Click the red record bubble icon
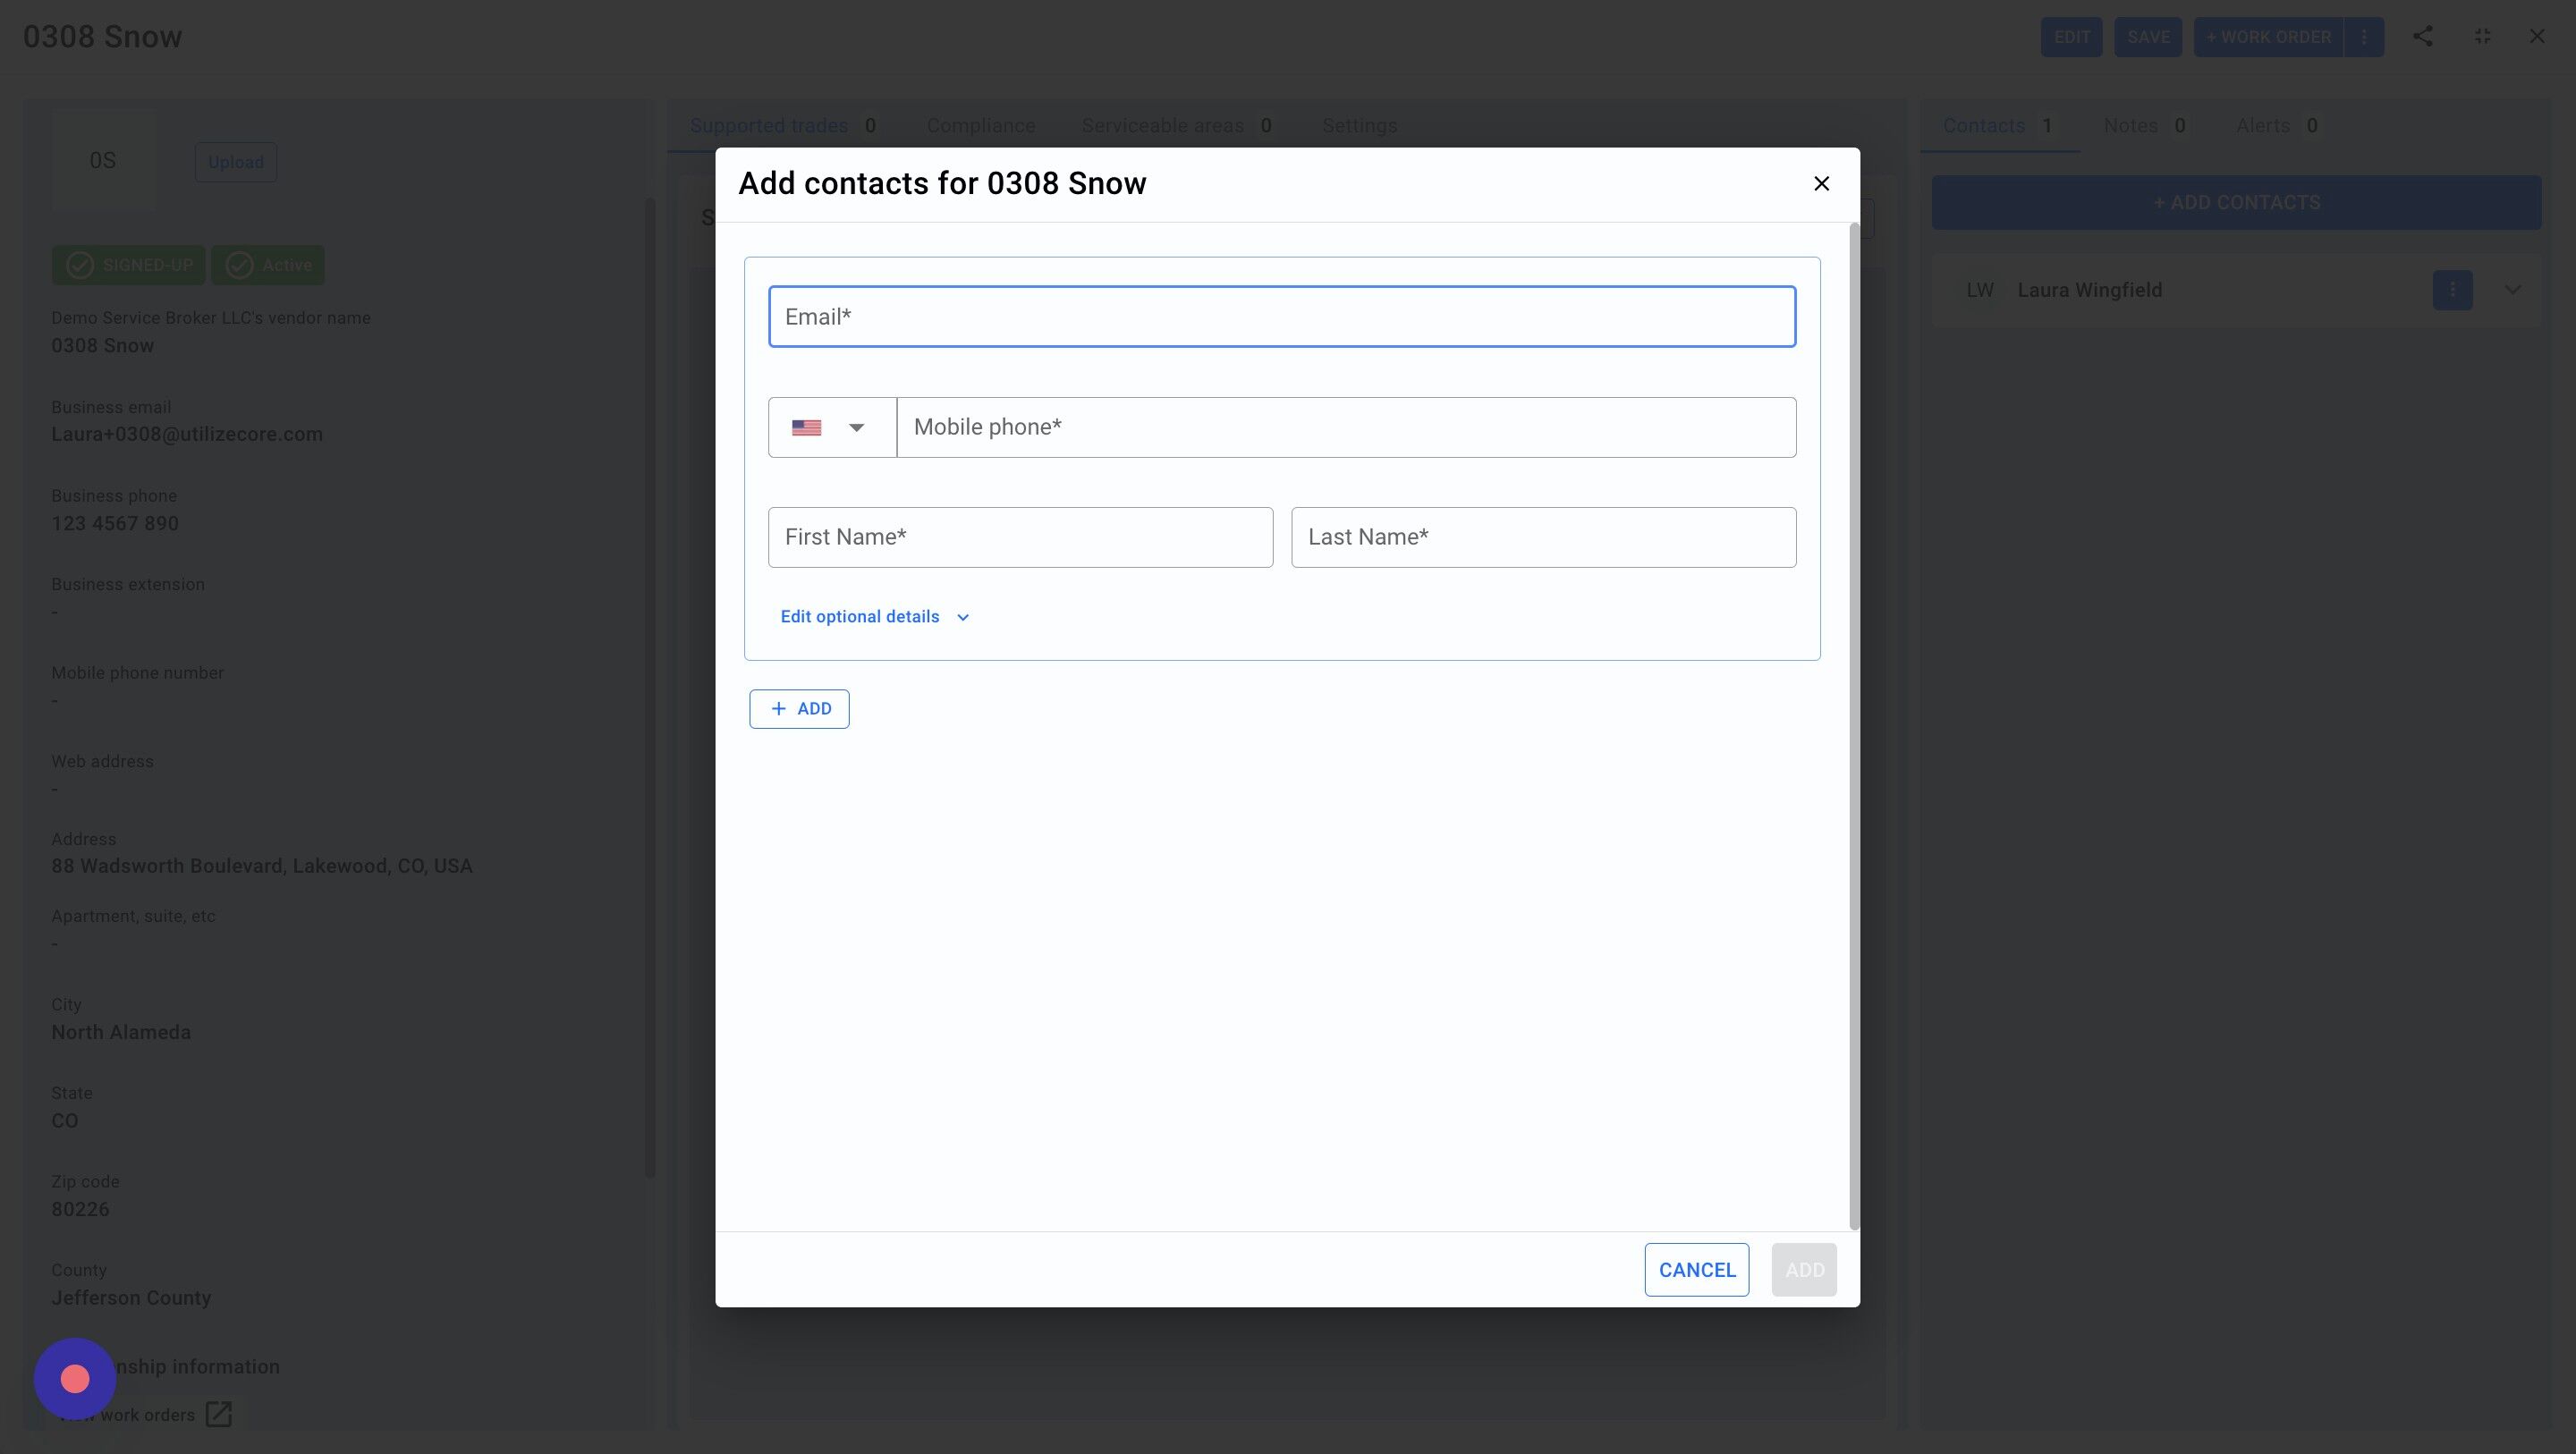 click(75, 1379)
